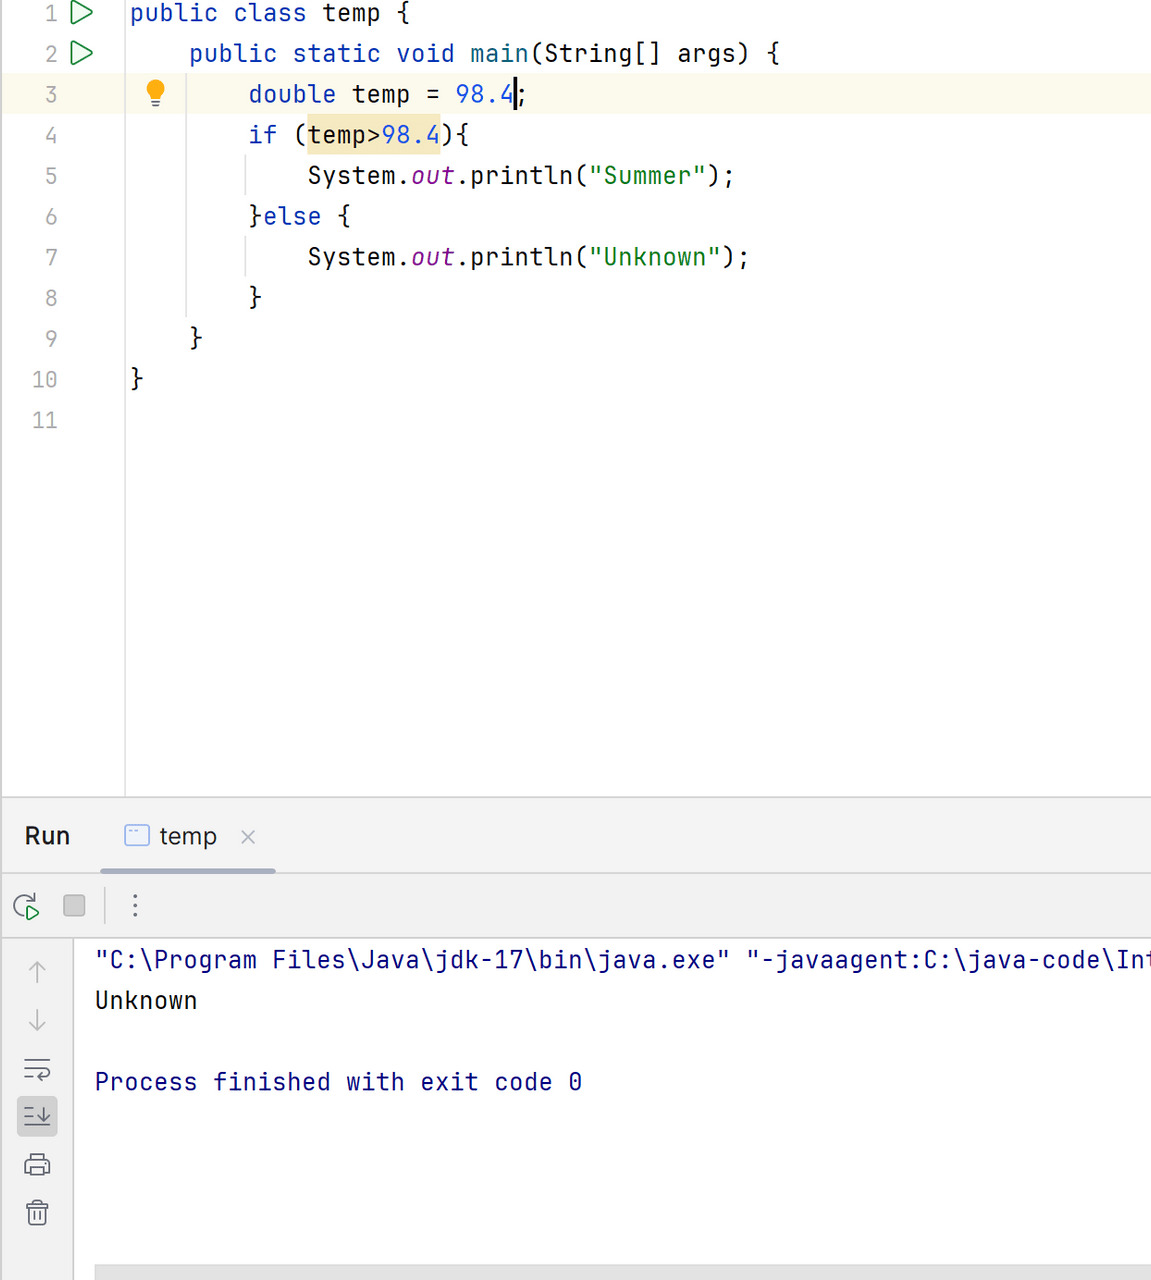Jump up the stack trace with up arrow

[37, 971]
